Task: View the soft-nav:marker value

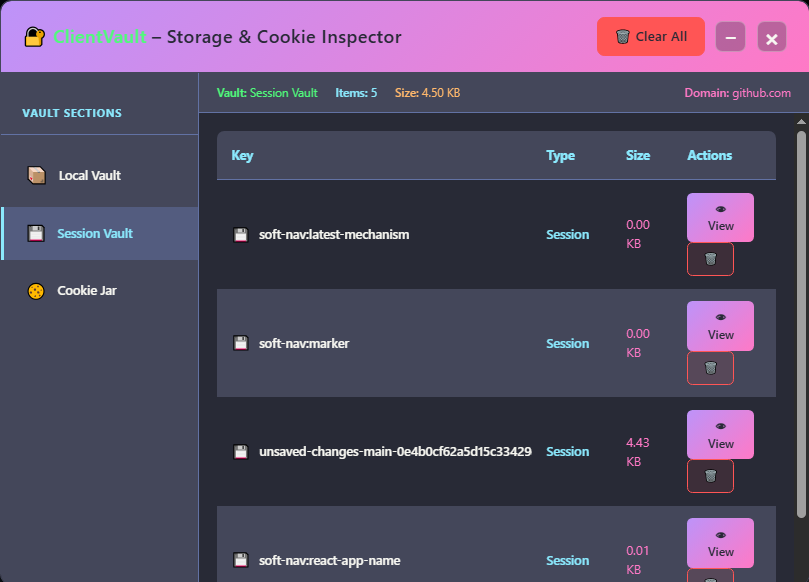Action: coord(720,326)
